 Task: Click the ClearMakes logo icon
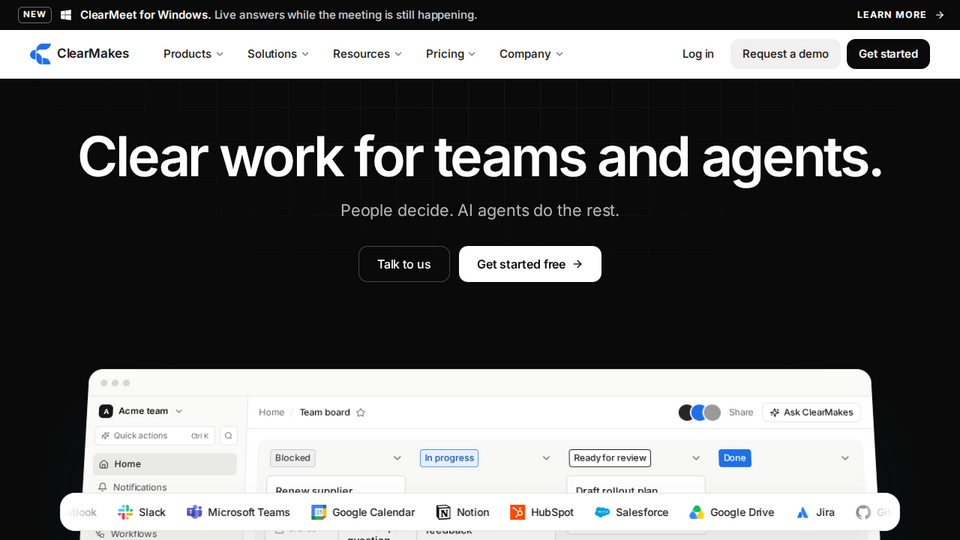point(40,54)
